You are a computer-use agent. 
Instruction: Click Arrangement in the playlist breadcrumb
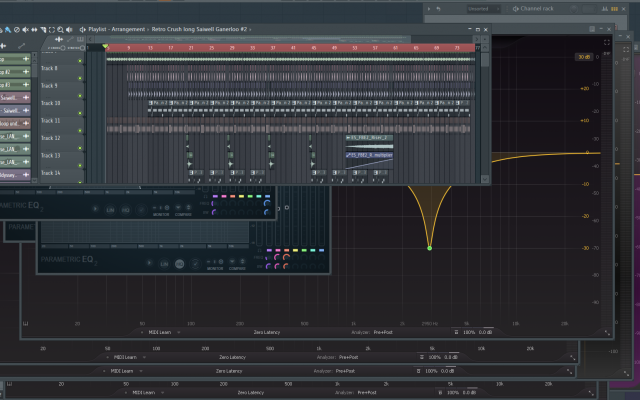tap(129, 30)
